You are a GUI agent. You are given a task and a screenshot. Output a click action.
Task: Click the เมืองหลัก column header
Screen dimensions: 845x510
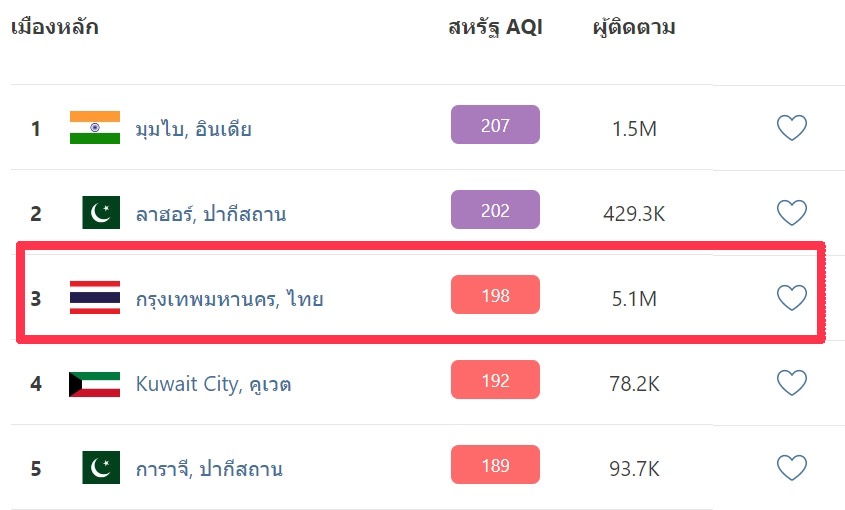pos(54,27)
